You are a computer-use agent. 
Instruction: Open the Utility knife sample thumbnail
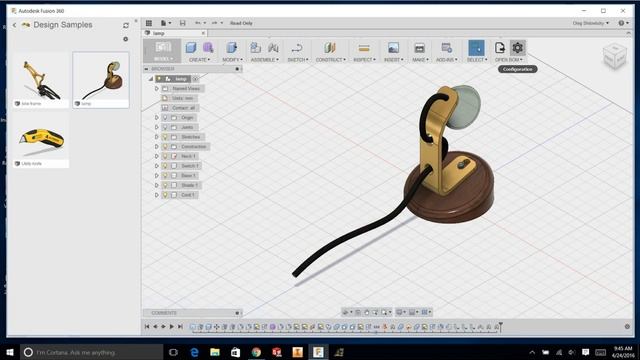tap(41, 140)
